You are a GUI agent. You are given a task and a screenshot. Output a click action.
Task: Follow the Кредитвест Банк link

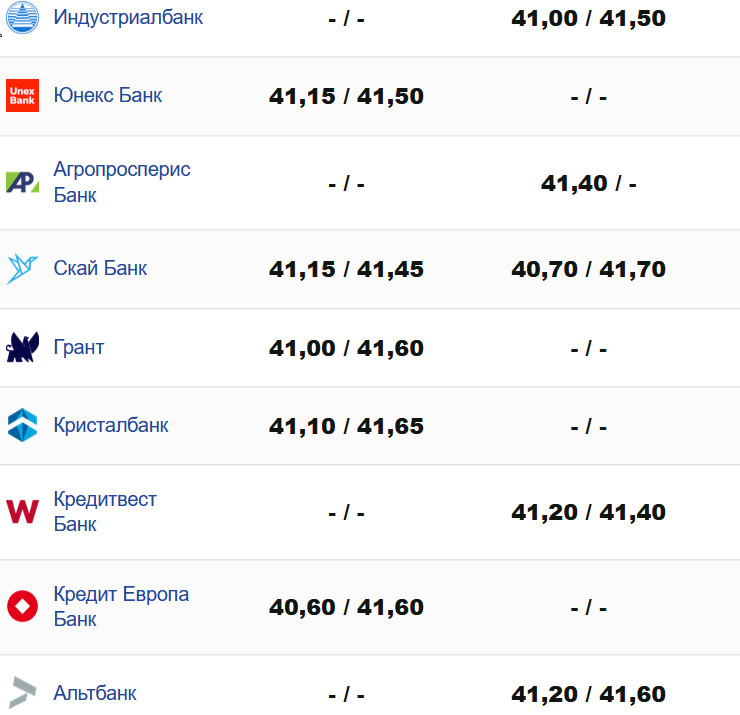pyautogui.click(x=105, y=511)
